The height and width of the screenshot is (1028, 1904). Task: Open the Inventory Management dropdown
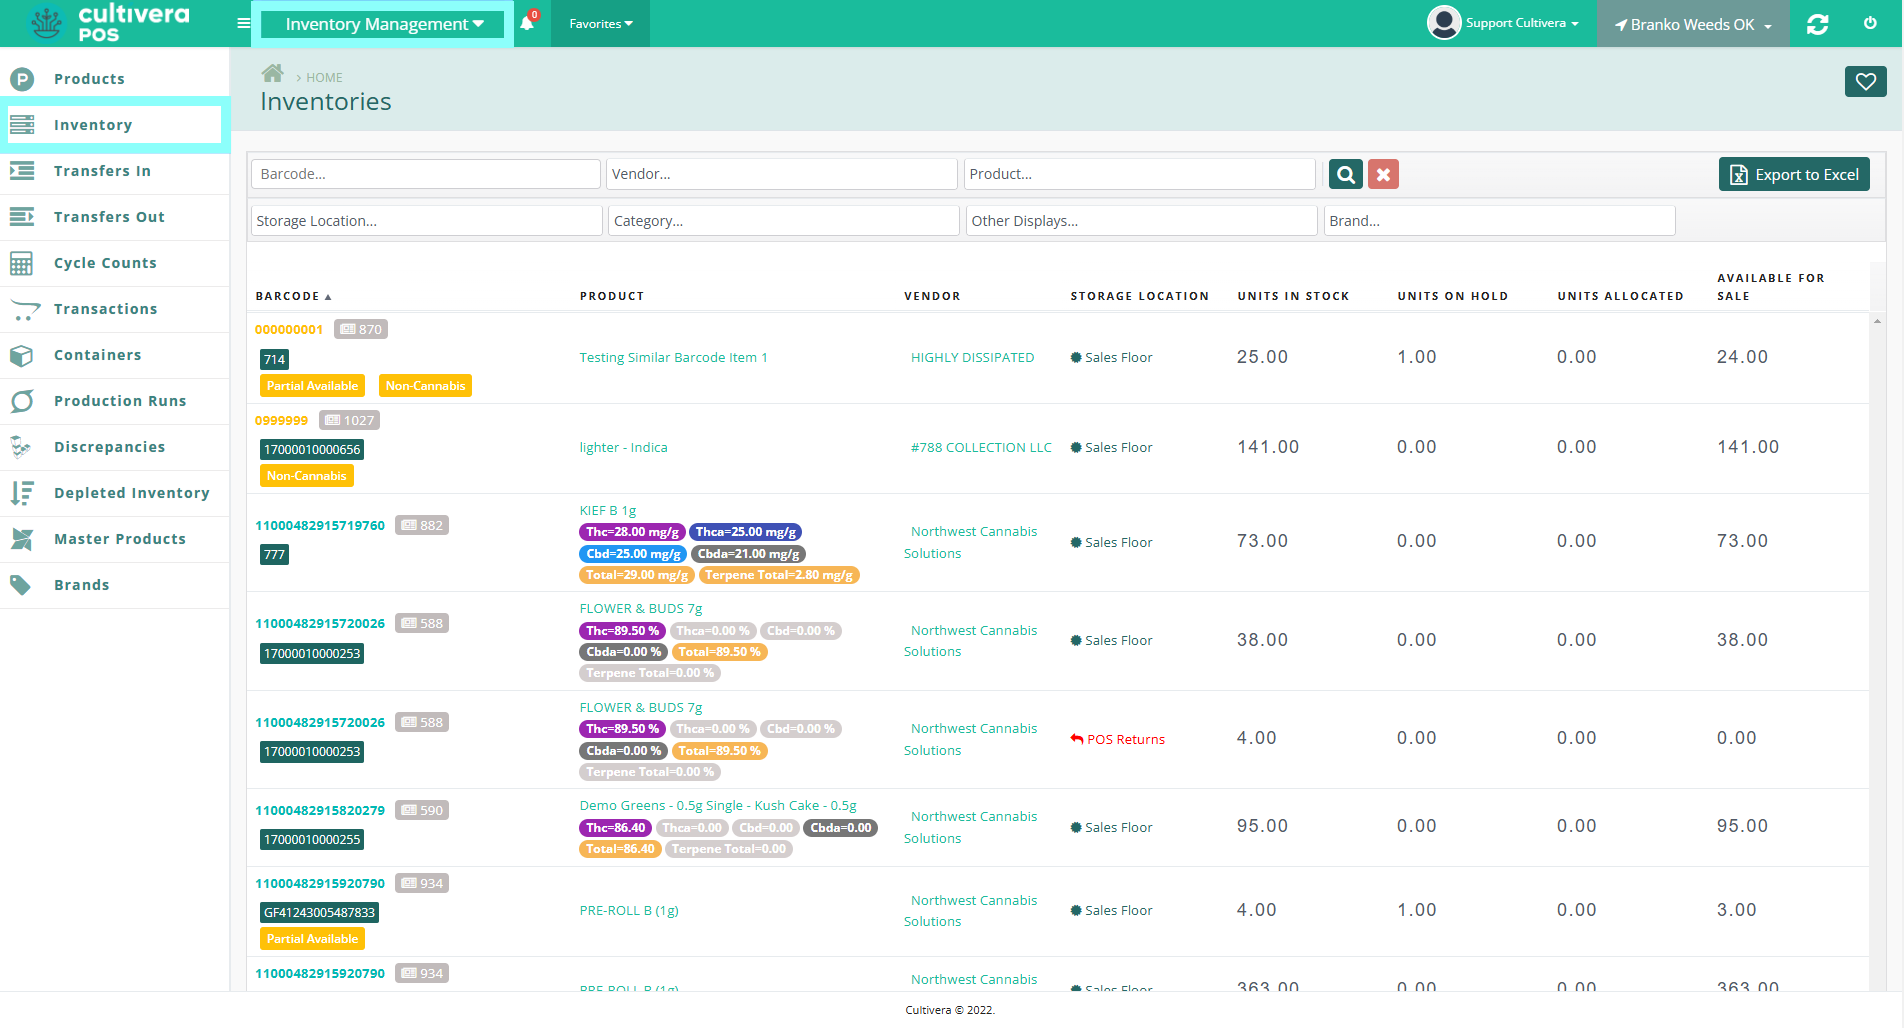pos(383,24)
